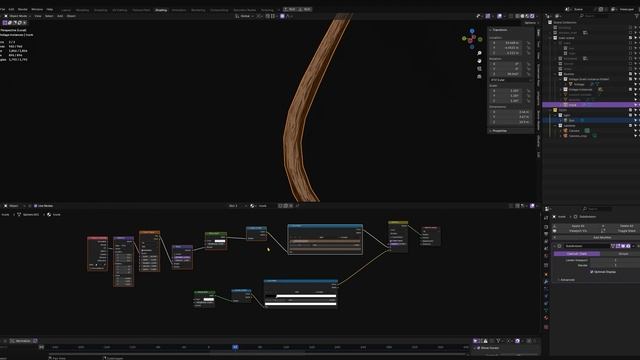Toggle camera view icon in viewport

[x=479, y=69]
